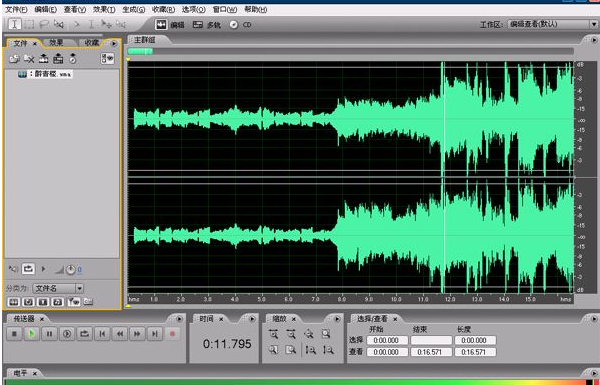Switch to 编辑 (Edit) view
600x385 pixels.
[x=170, y=25]
